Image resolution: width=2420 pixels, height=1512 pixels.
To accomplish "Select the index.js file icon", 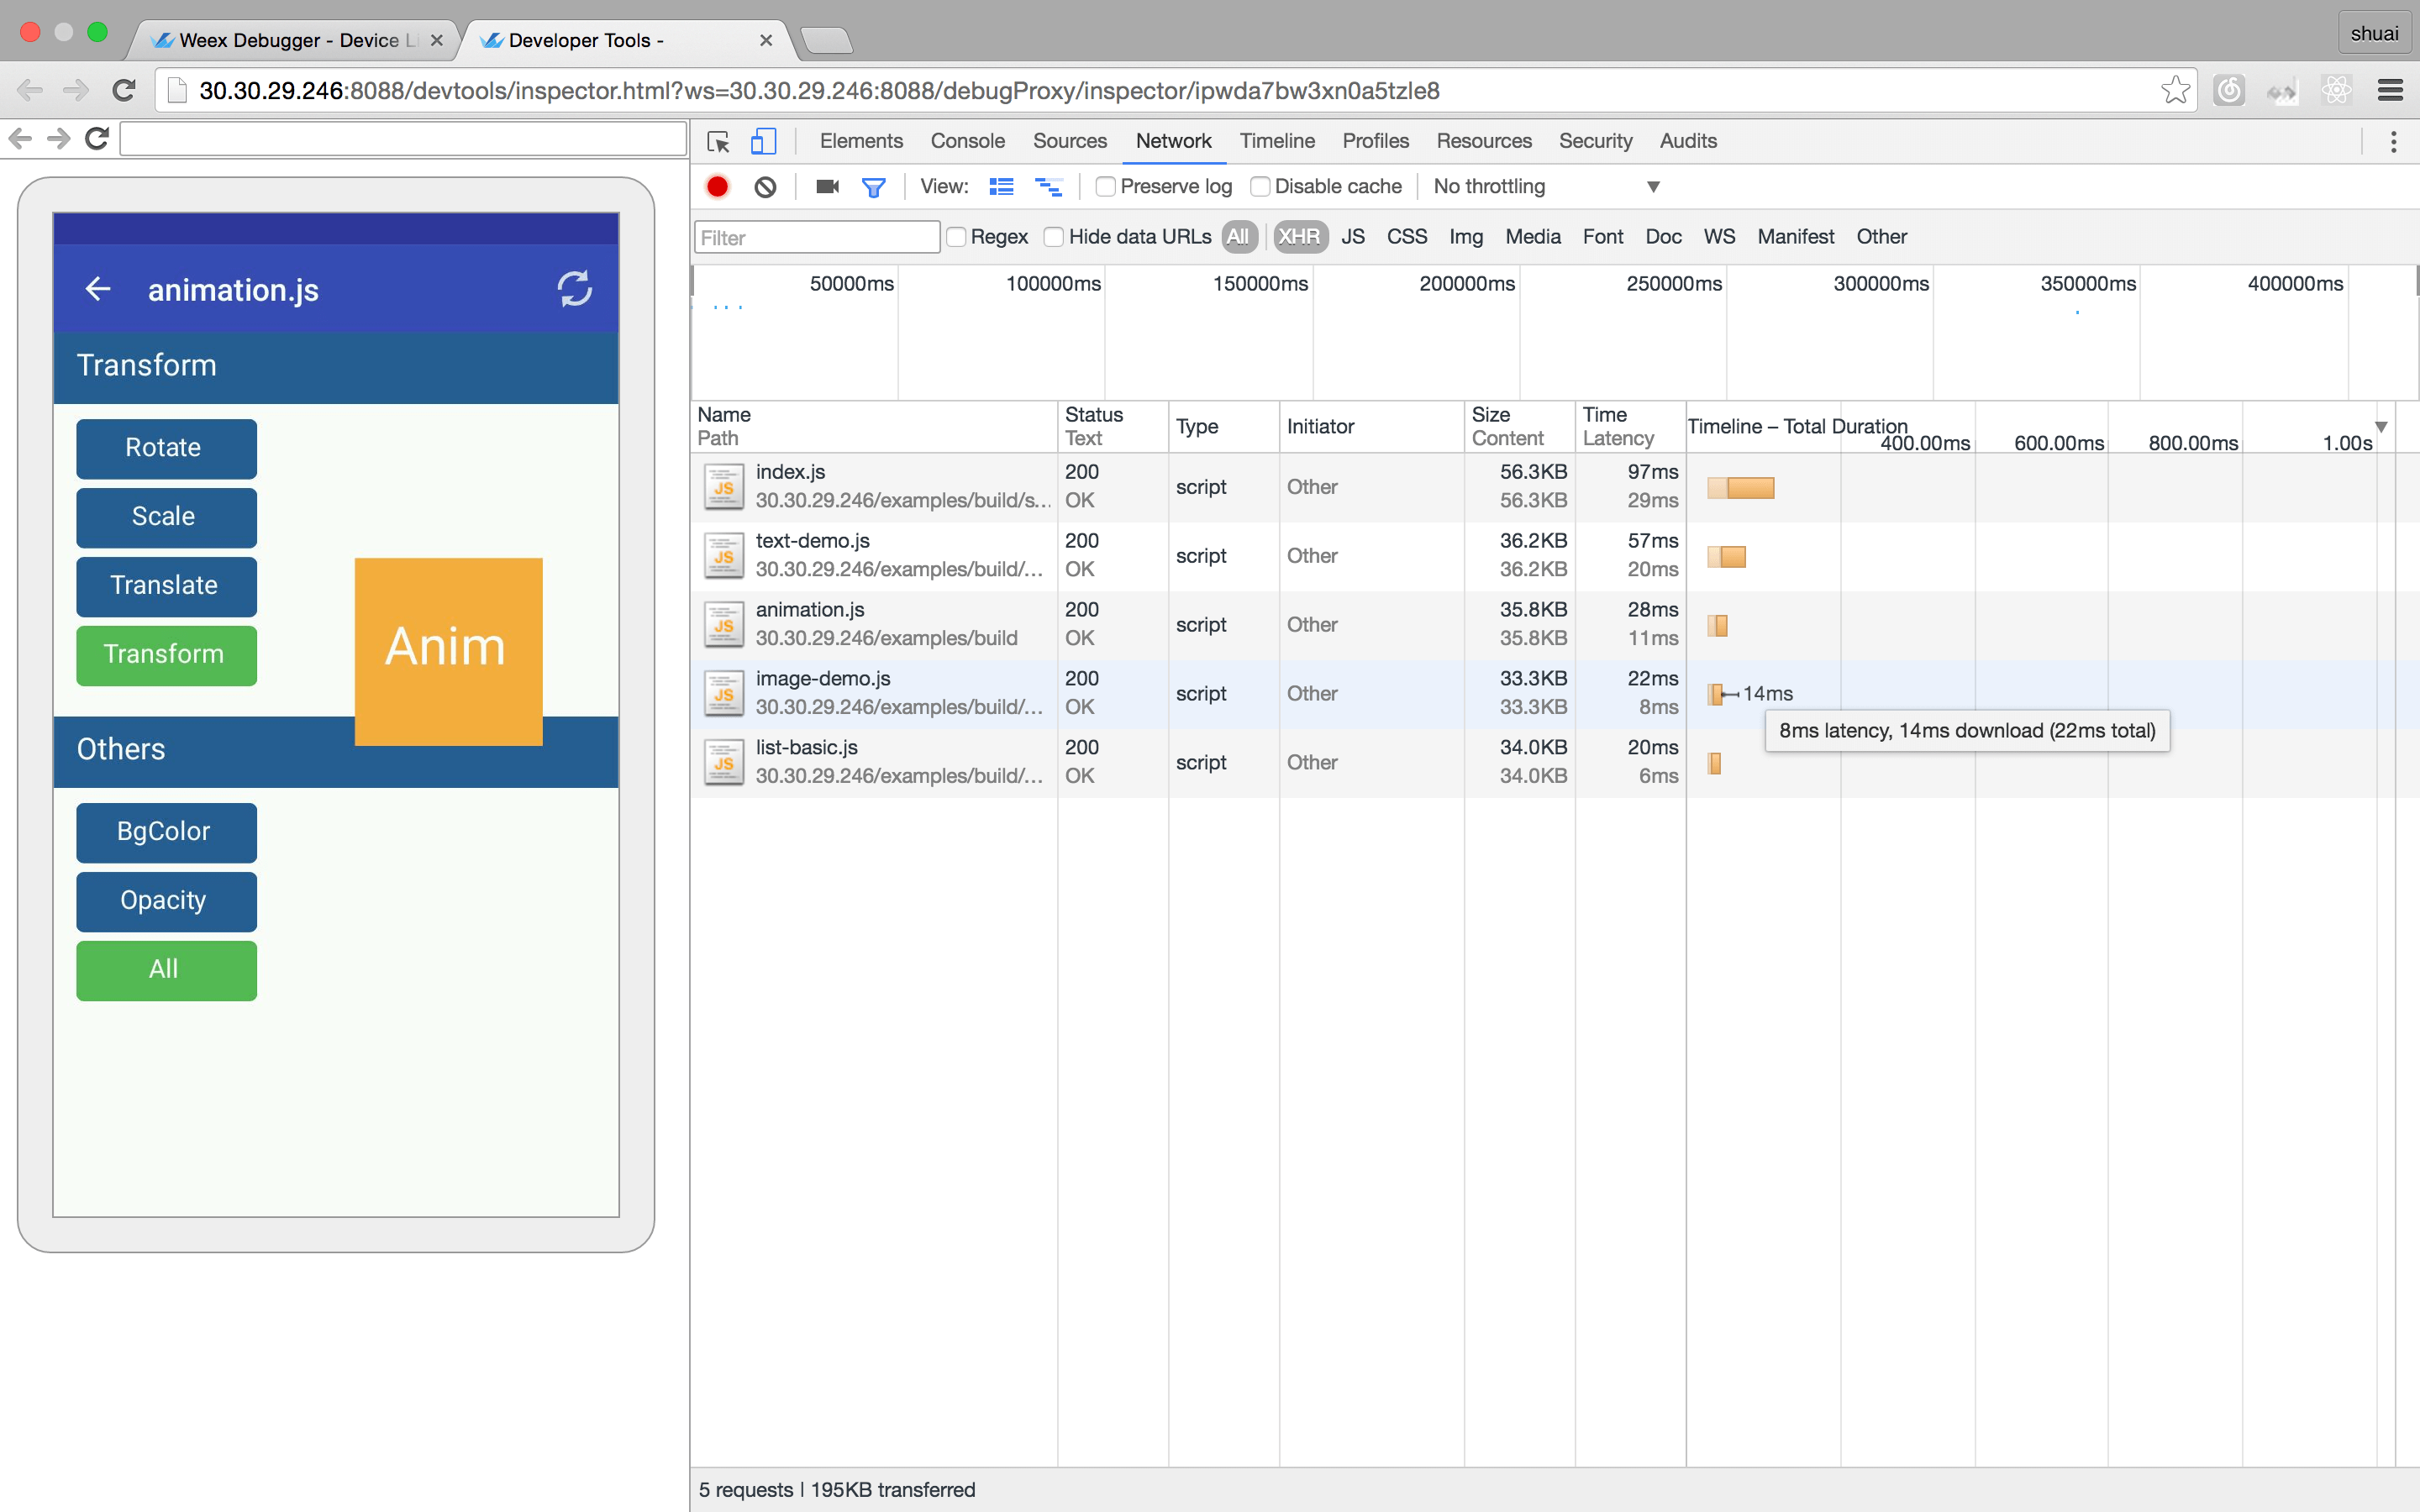I will point(723,487).
